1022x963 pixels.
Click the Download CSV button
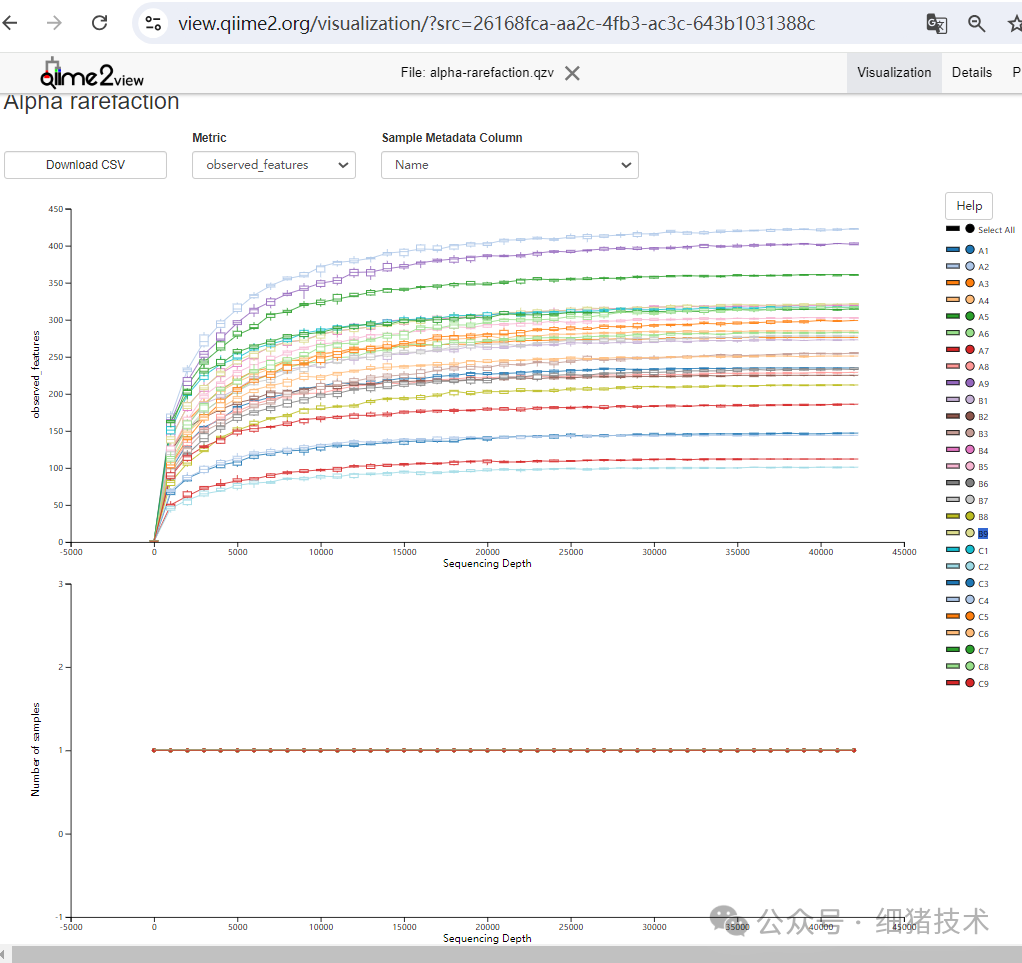click(x=85, y=165)
